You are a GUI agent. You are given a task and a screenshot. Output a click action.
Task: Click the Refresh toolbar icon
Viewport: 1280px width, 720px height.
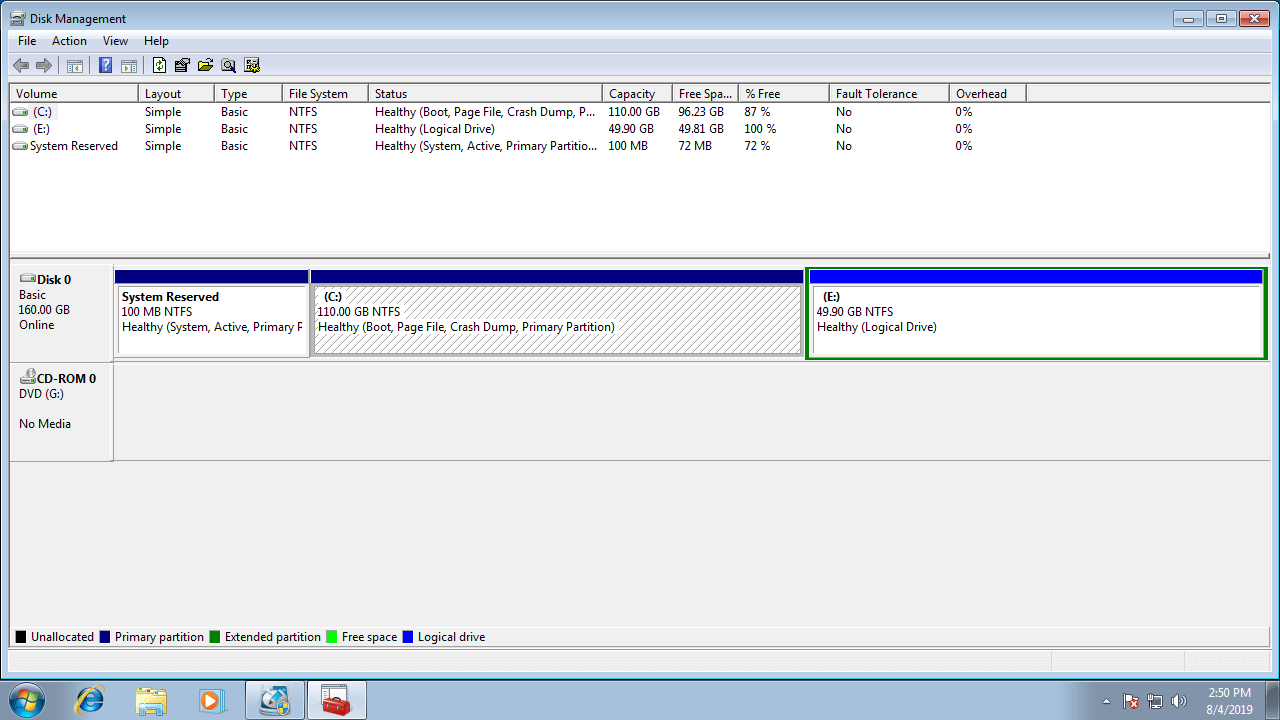pyautogui.click(x=159, y=66)
